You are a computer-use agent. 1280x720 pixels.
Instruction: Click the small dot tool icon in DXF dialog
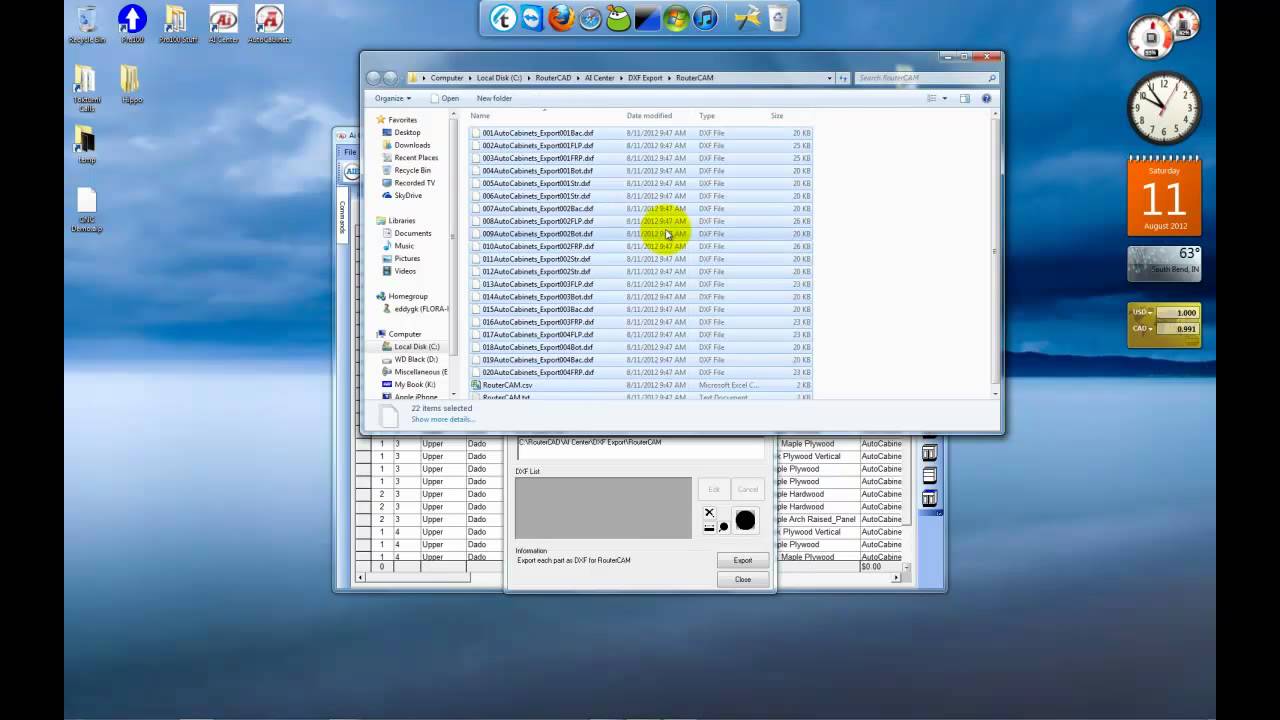(x=723, y=527)
